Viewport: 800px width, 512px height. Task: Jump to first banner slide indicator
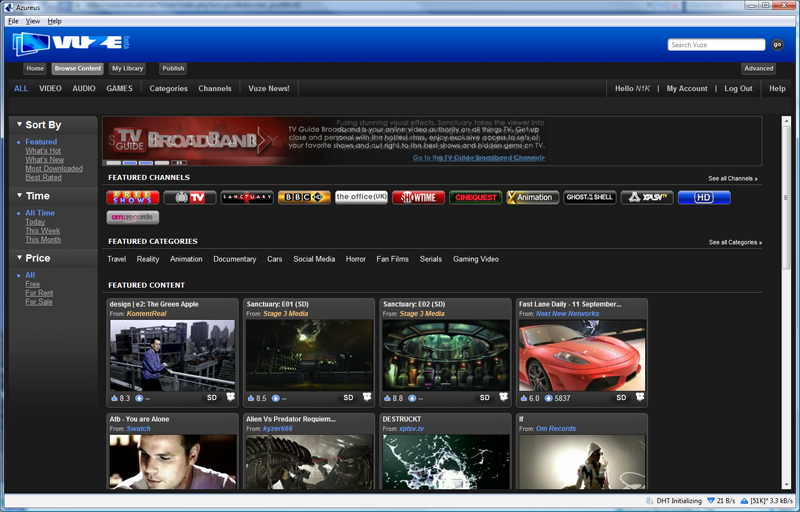tap(113, 163)
